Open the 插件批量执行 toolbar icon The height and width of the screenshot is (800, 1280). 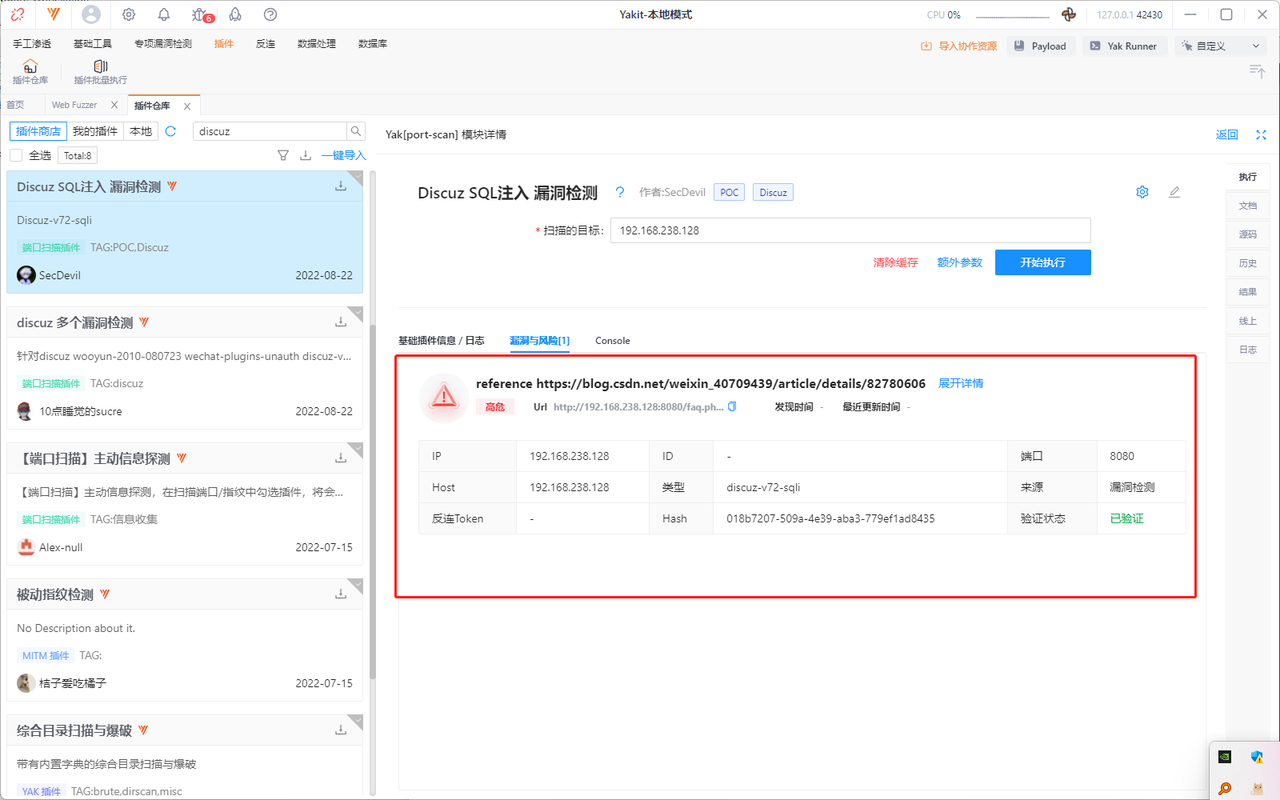tap(100, 72)
